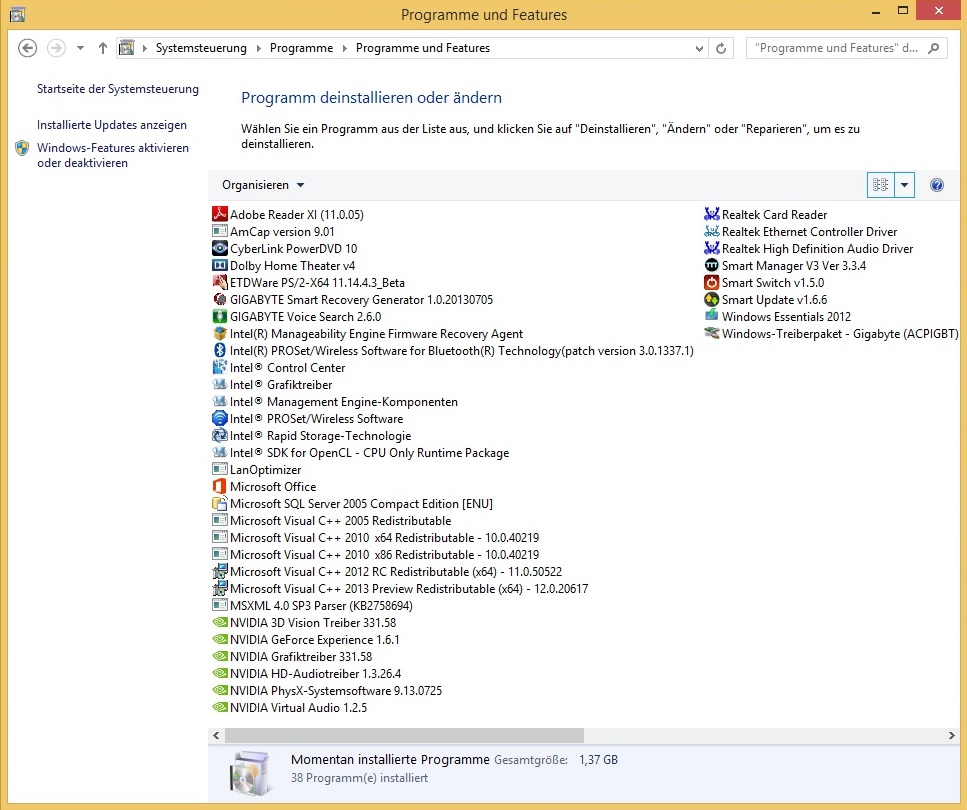Click the Smart Switch v1.5.0 icon
The width and height of the screenshot is (967, 810).
[x=712, y=282]
